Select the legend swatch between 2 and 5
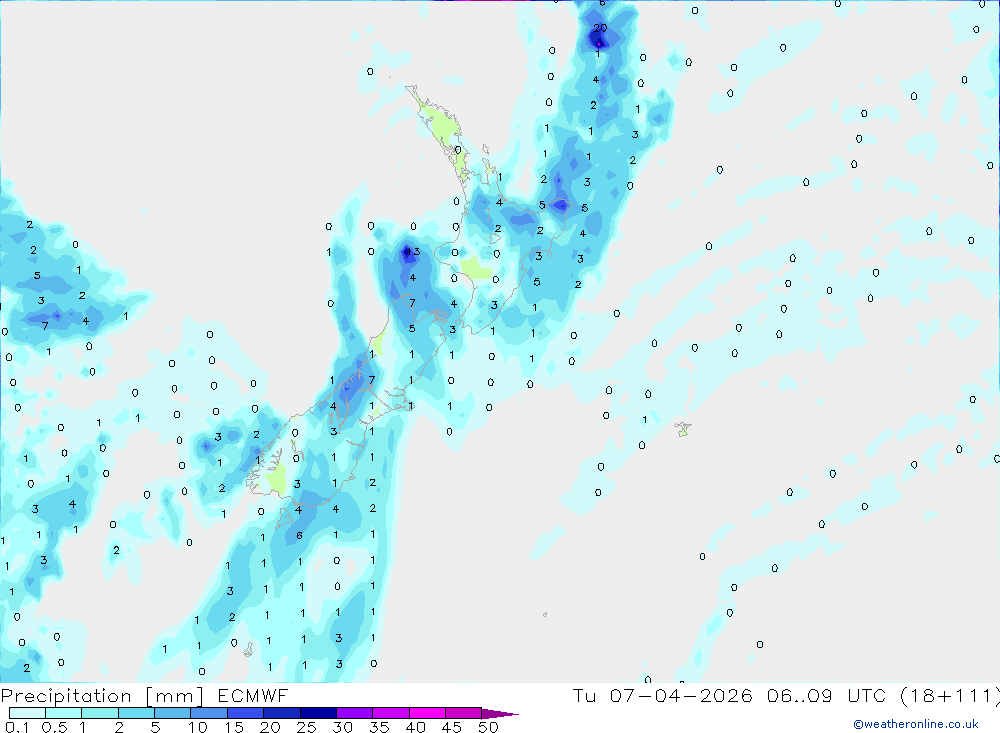1000x733 pixels. 136,713
